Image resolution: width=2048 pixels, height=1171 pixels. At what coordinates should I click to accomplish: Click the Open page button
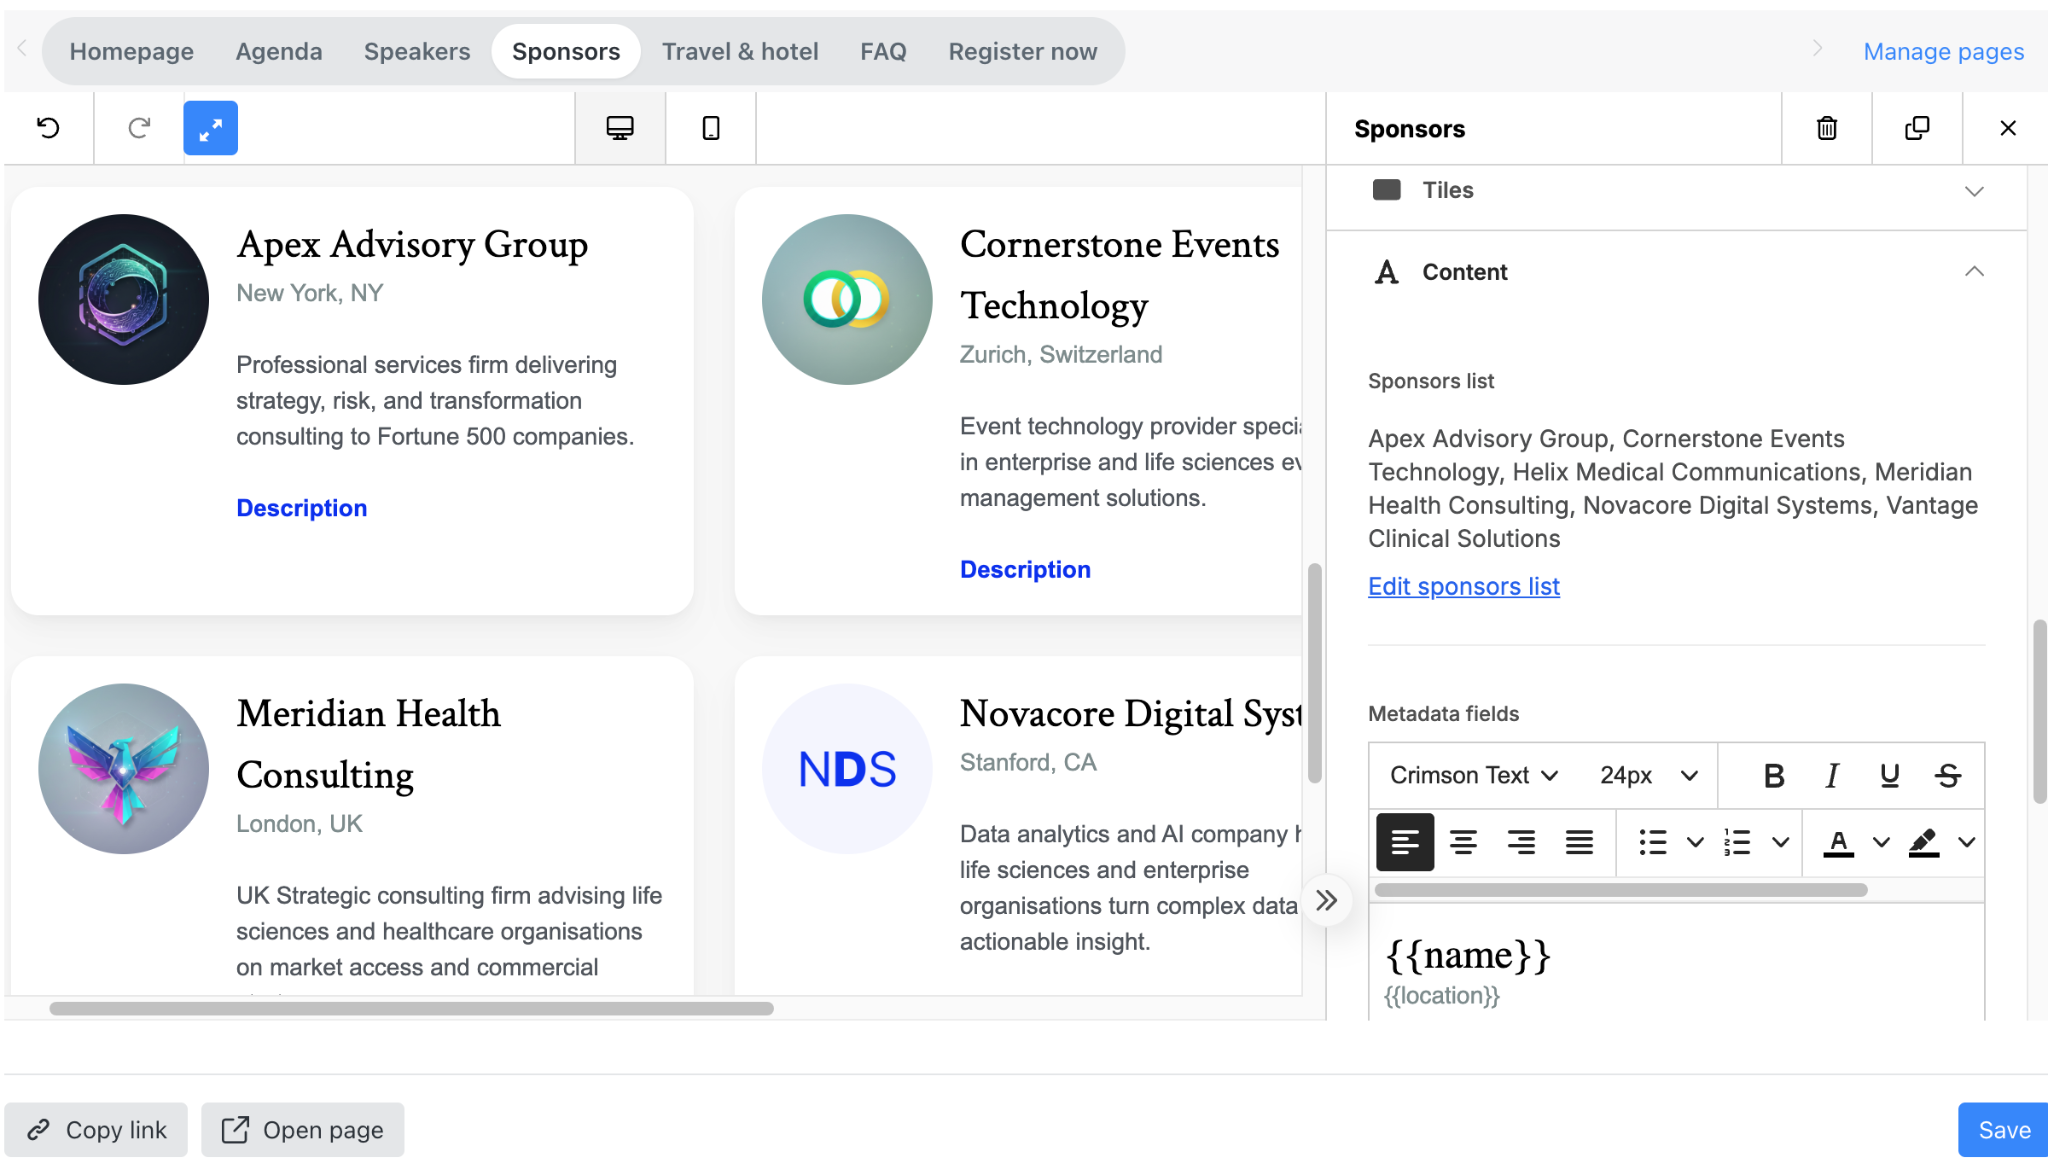tap(303, 1130)
